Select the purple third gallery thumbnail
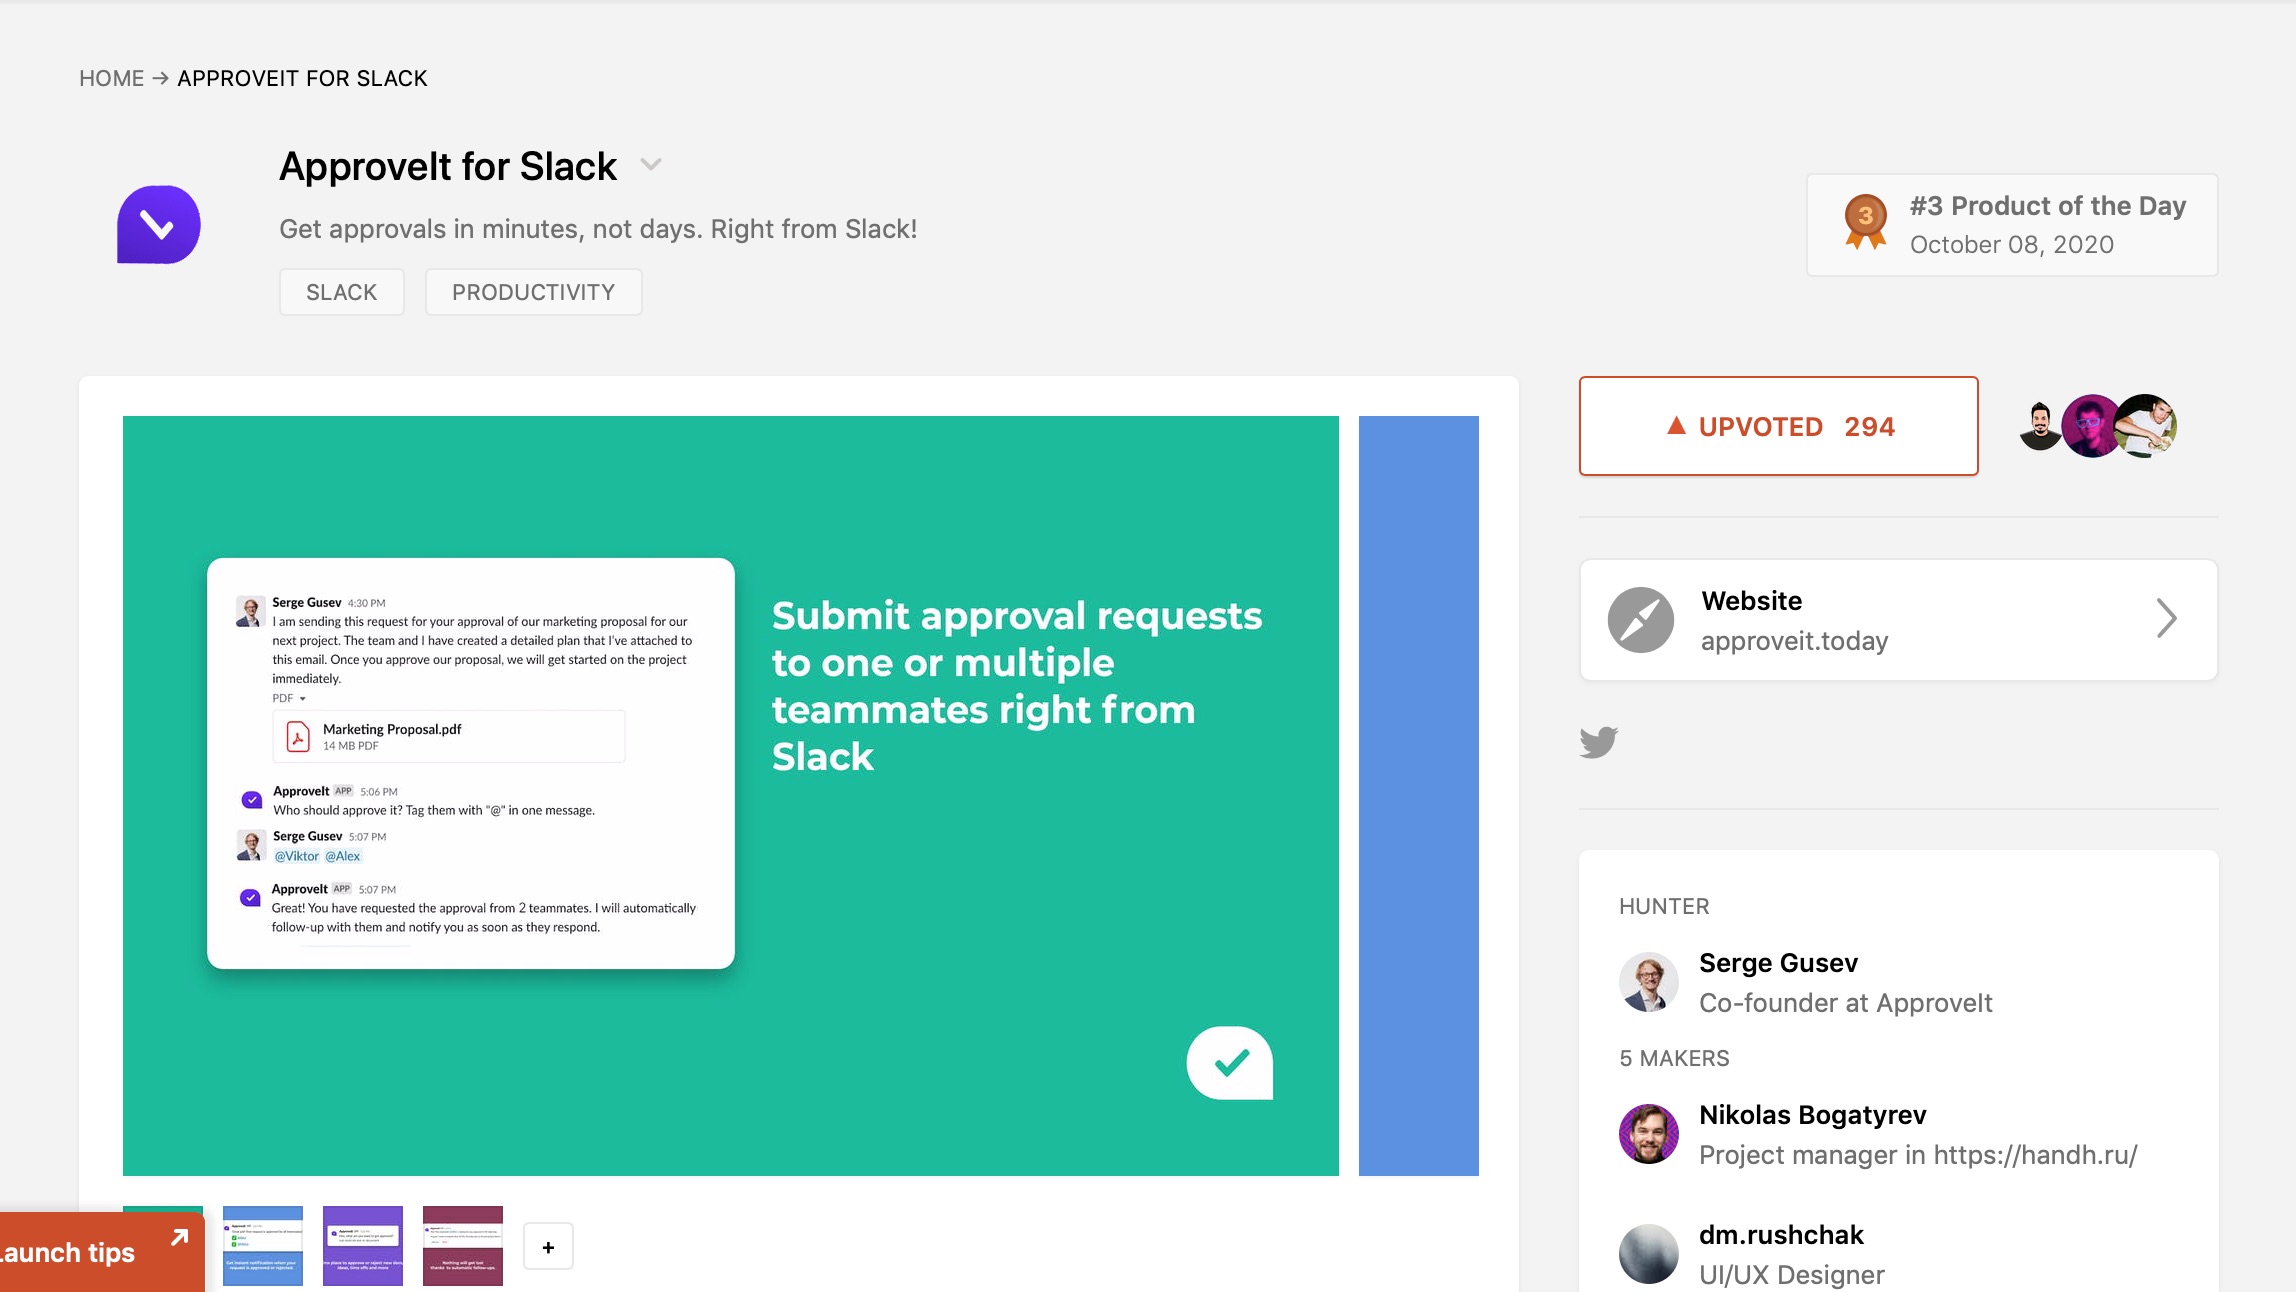Image resolution: width=2296 pixels, height=1292 pixels. [363, 1246]
